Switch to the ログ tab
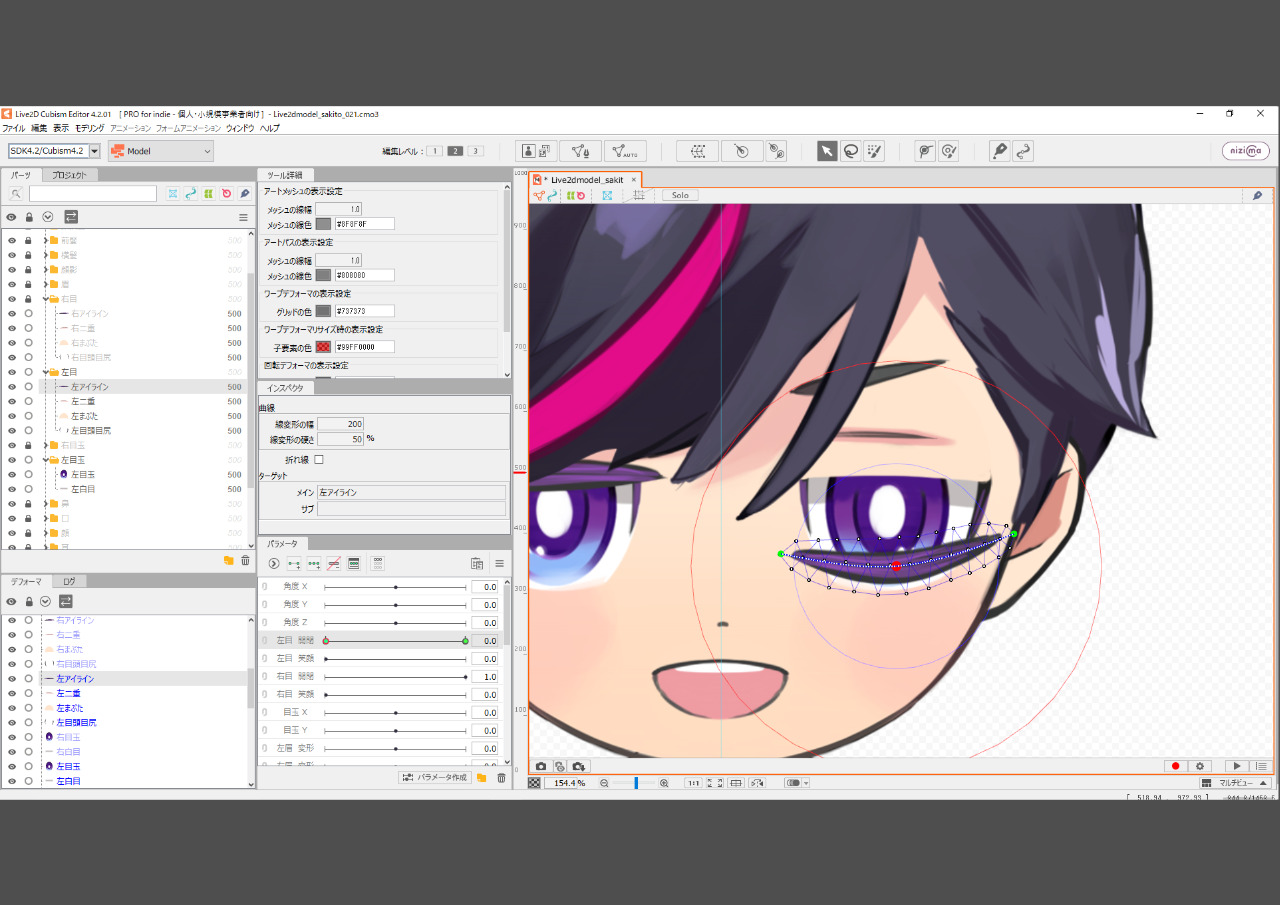This screenshot has width=1280, height=905. (x=69, y=581)
